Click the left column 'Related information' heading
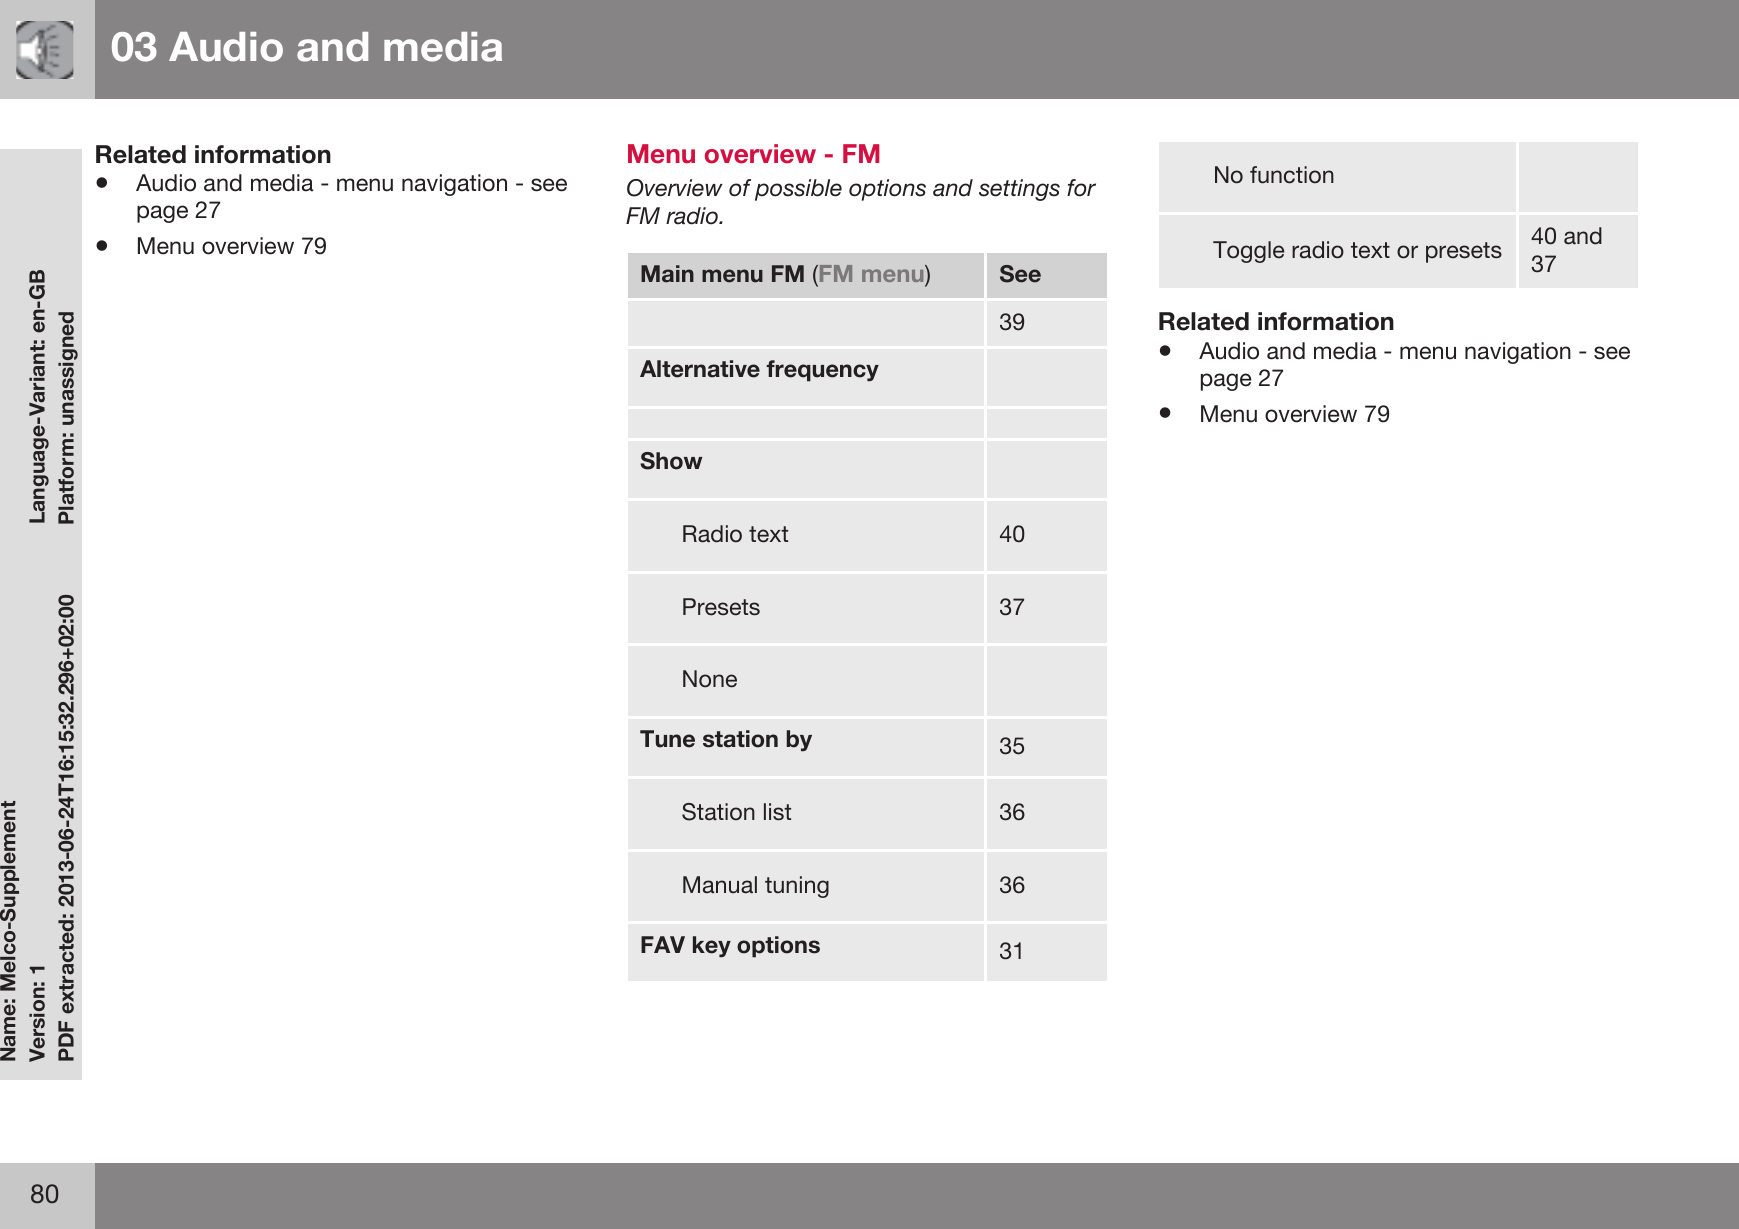 click(x=213, y=155)
